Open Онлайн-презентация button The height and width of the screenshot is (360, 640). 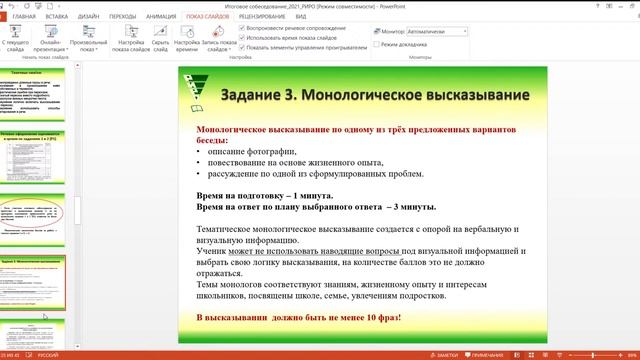click(51, 38)
